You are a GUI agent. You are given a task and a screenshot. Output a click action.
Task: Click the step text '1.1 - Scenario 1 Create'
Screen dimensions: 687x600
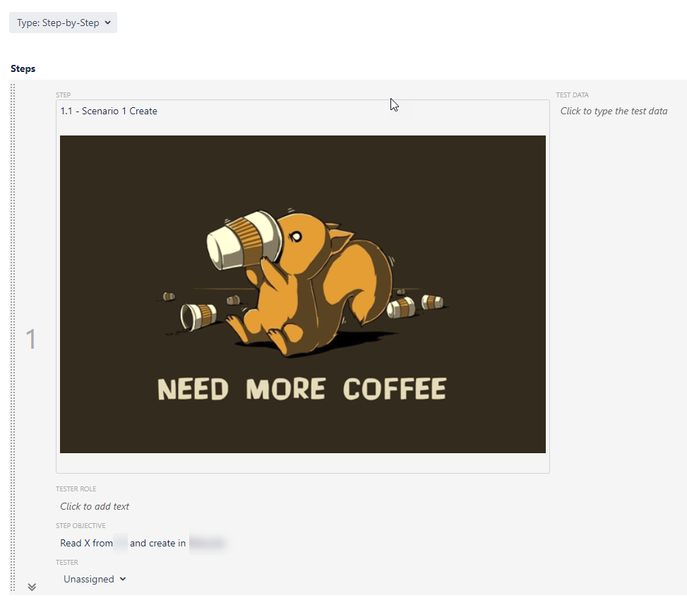(x=108, y=111)
